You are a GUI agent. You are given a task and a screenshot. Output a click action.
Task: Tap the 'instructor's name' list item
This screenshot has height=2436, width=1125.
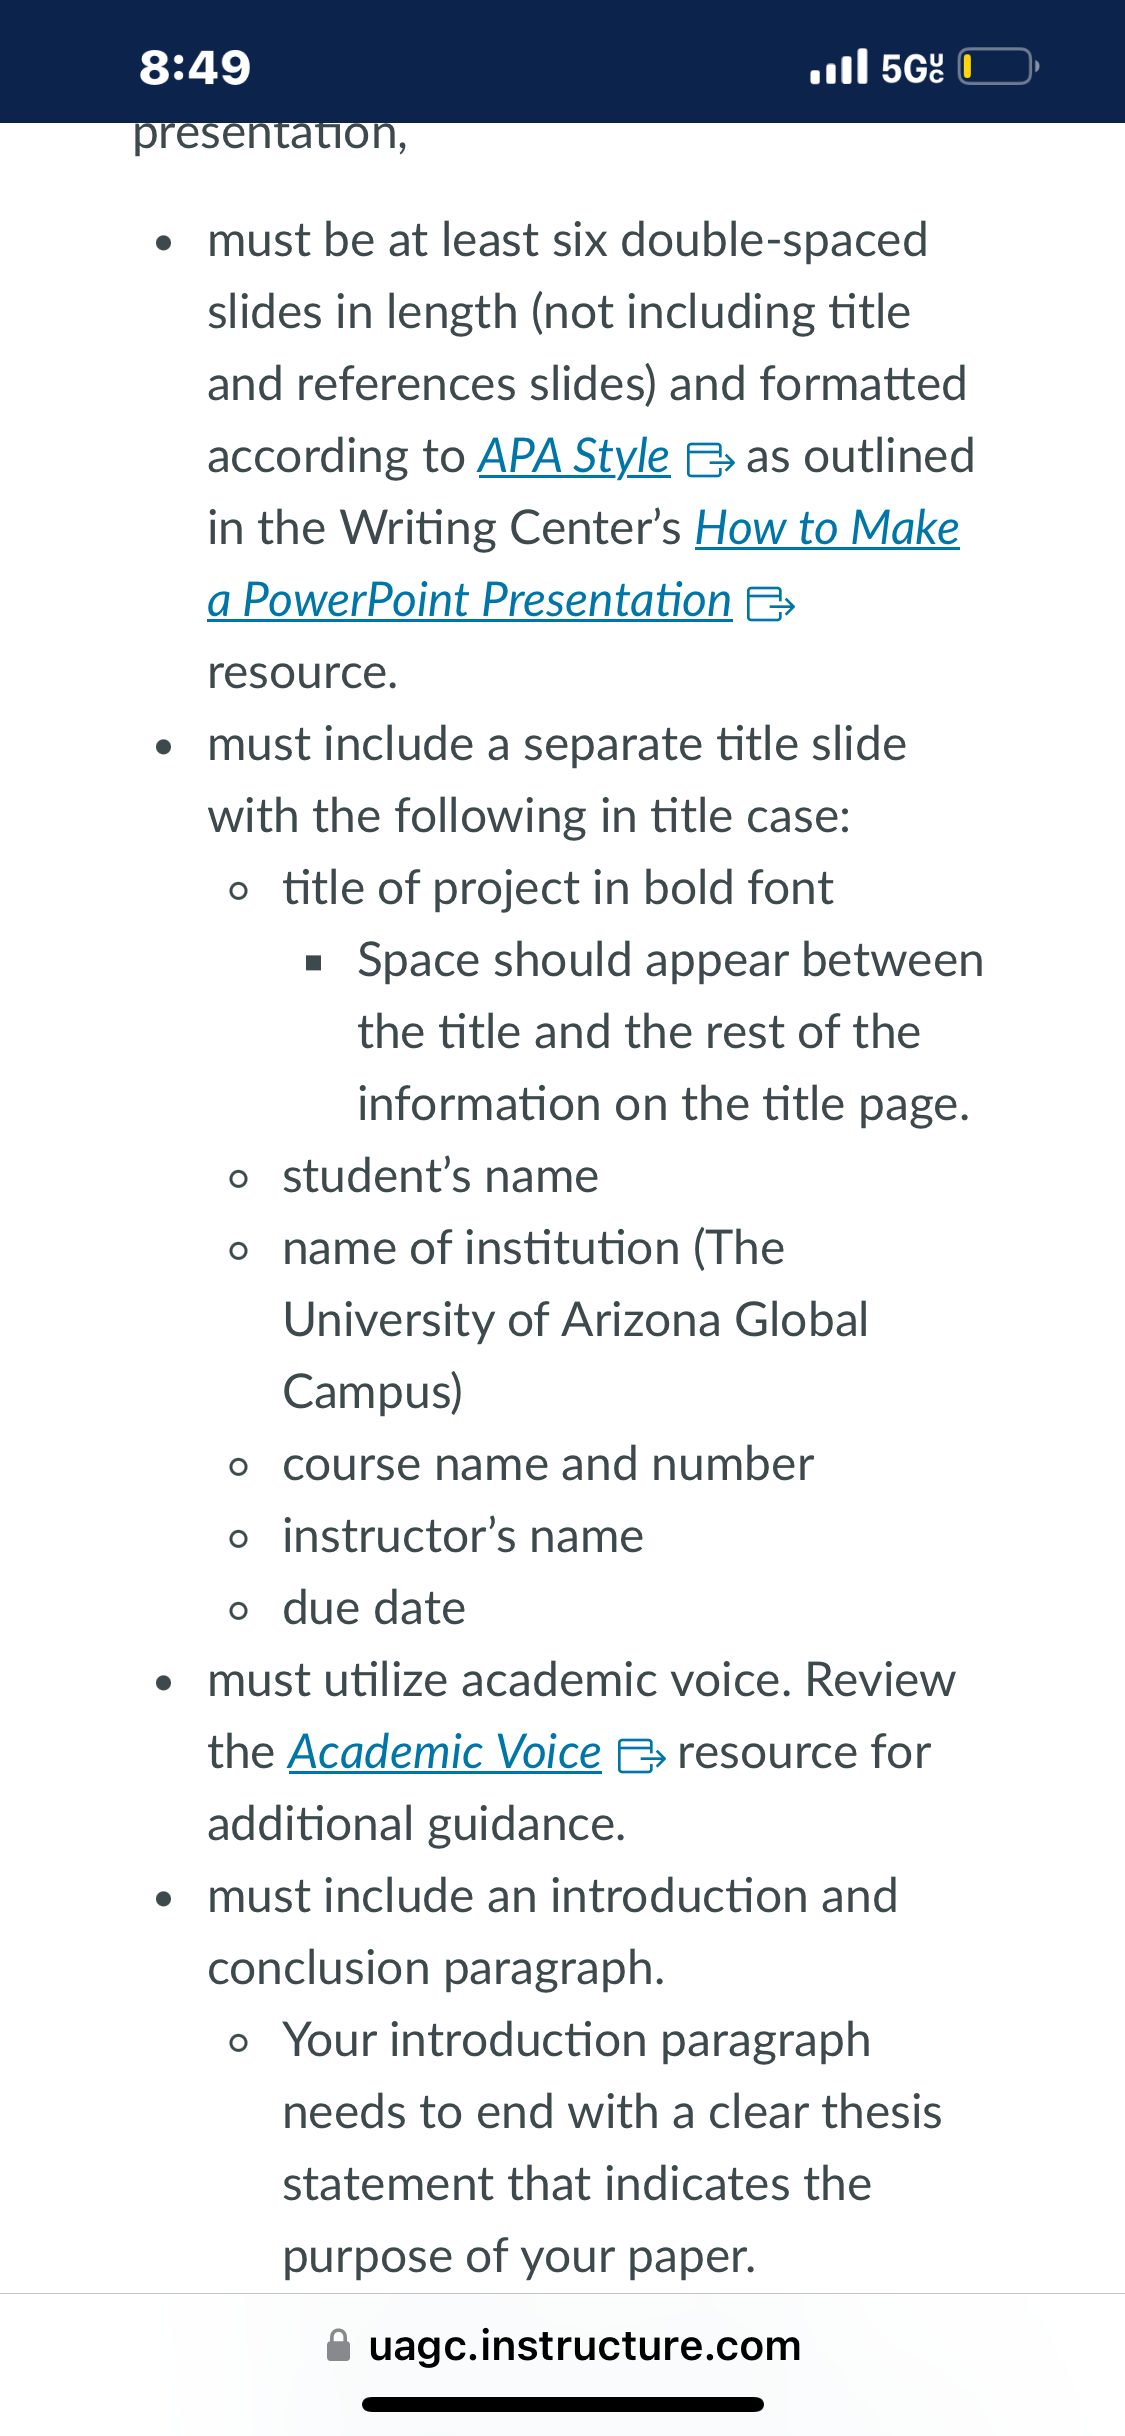click(x=463, y=1536)
